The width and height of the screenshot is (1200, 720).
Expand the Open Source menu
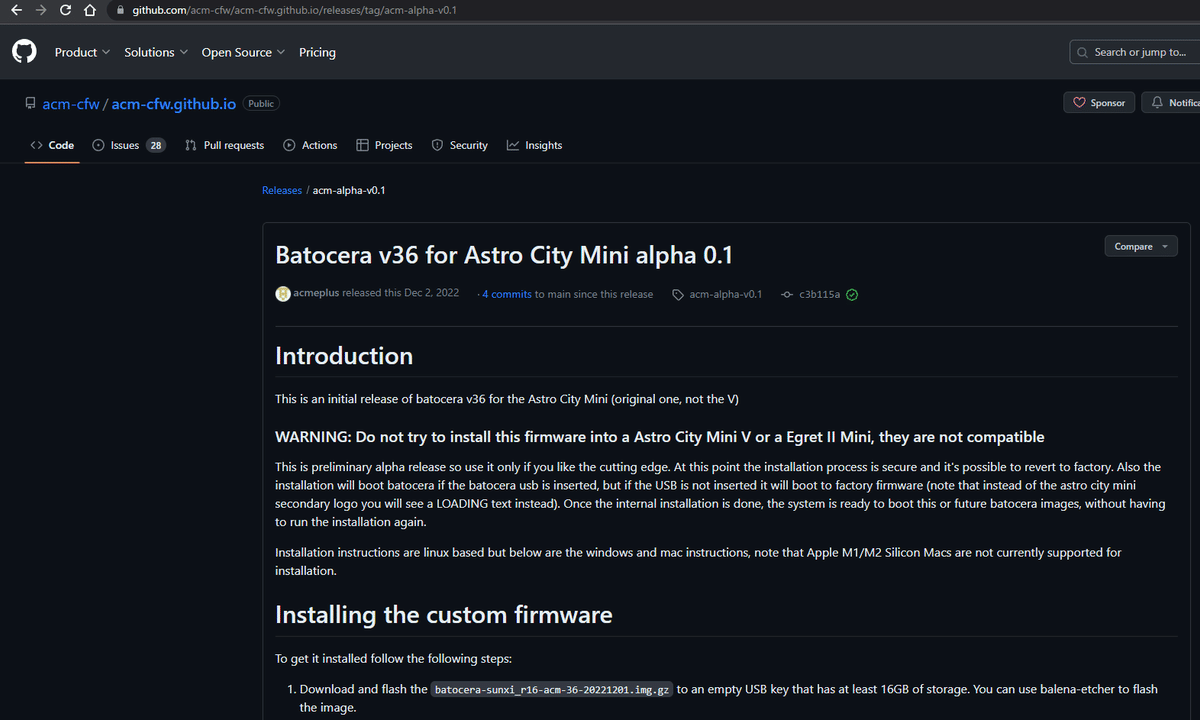(243, 52)
